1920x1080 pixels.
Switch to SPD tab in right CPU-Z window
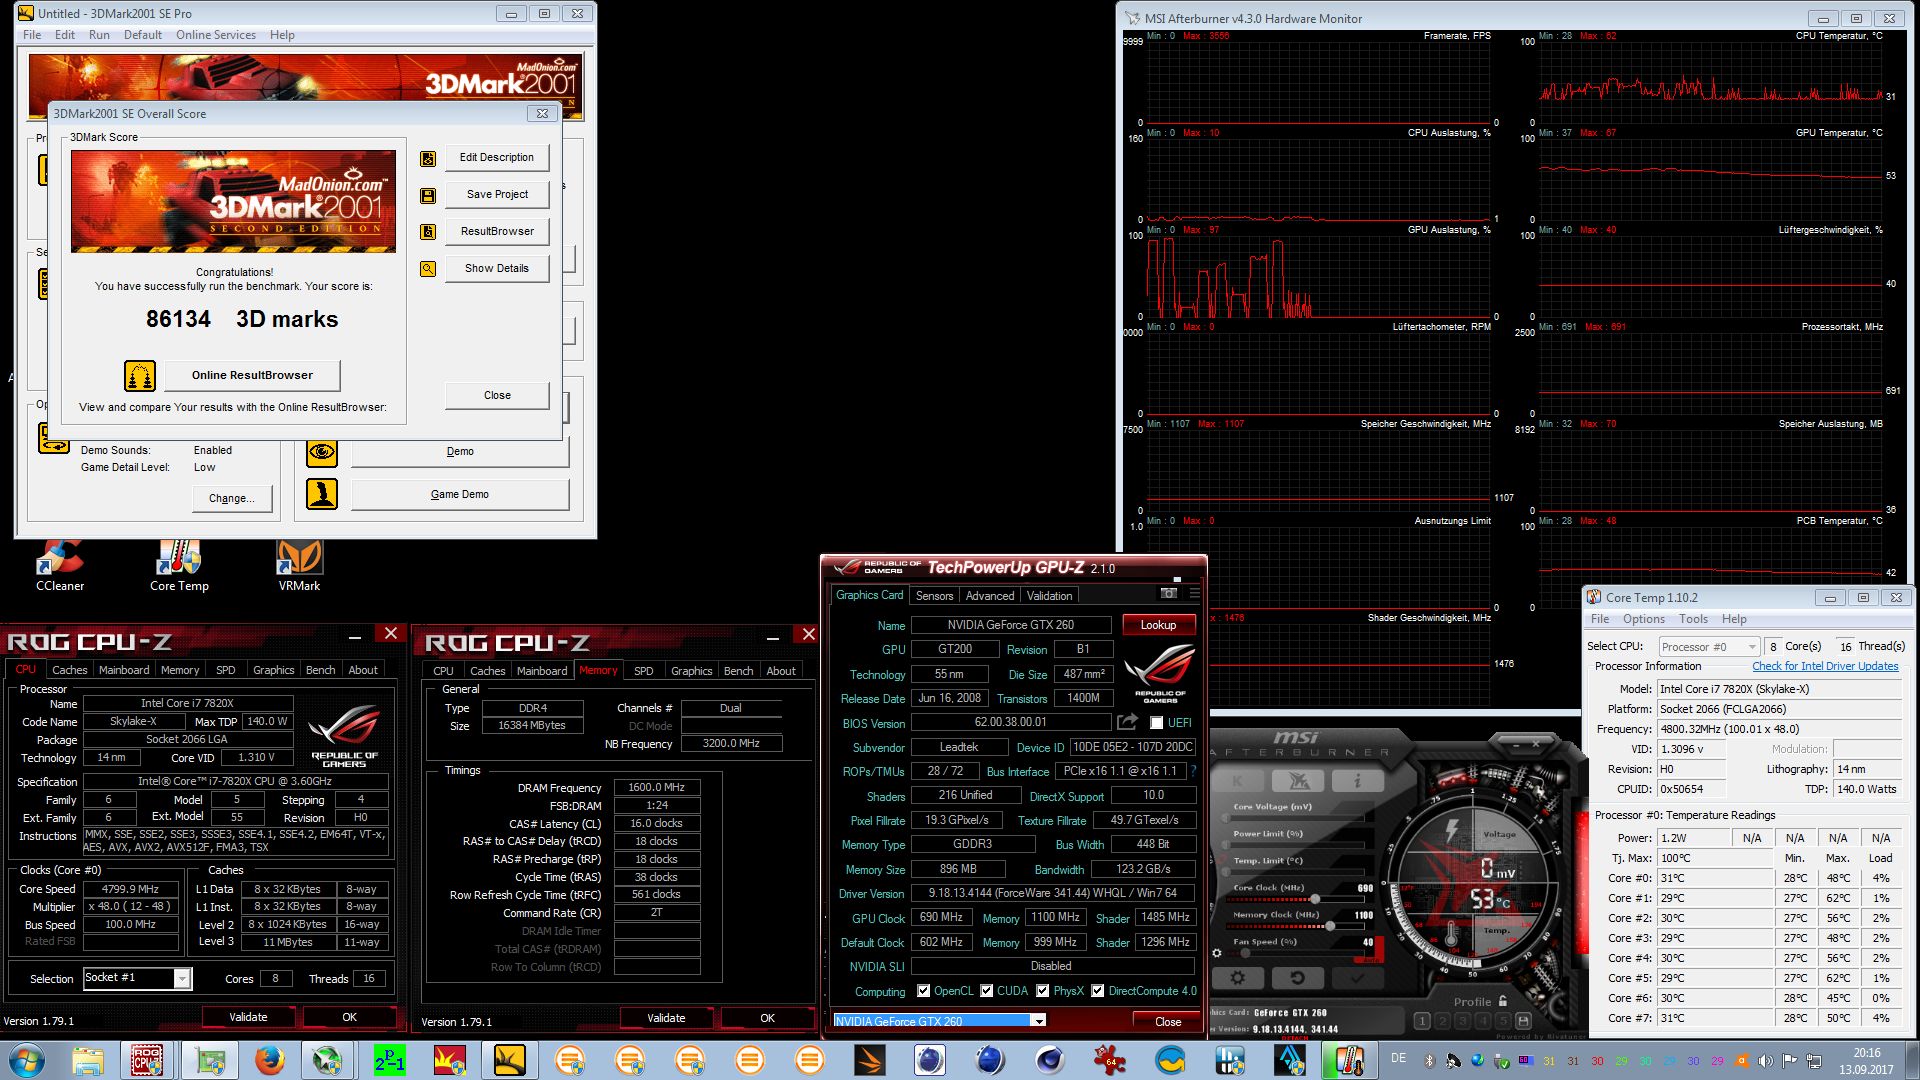pyautogui.click(x=644, y=671)
